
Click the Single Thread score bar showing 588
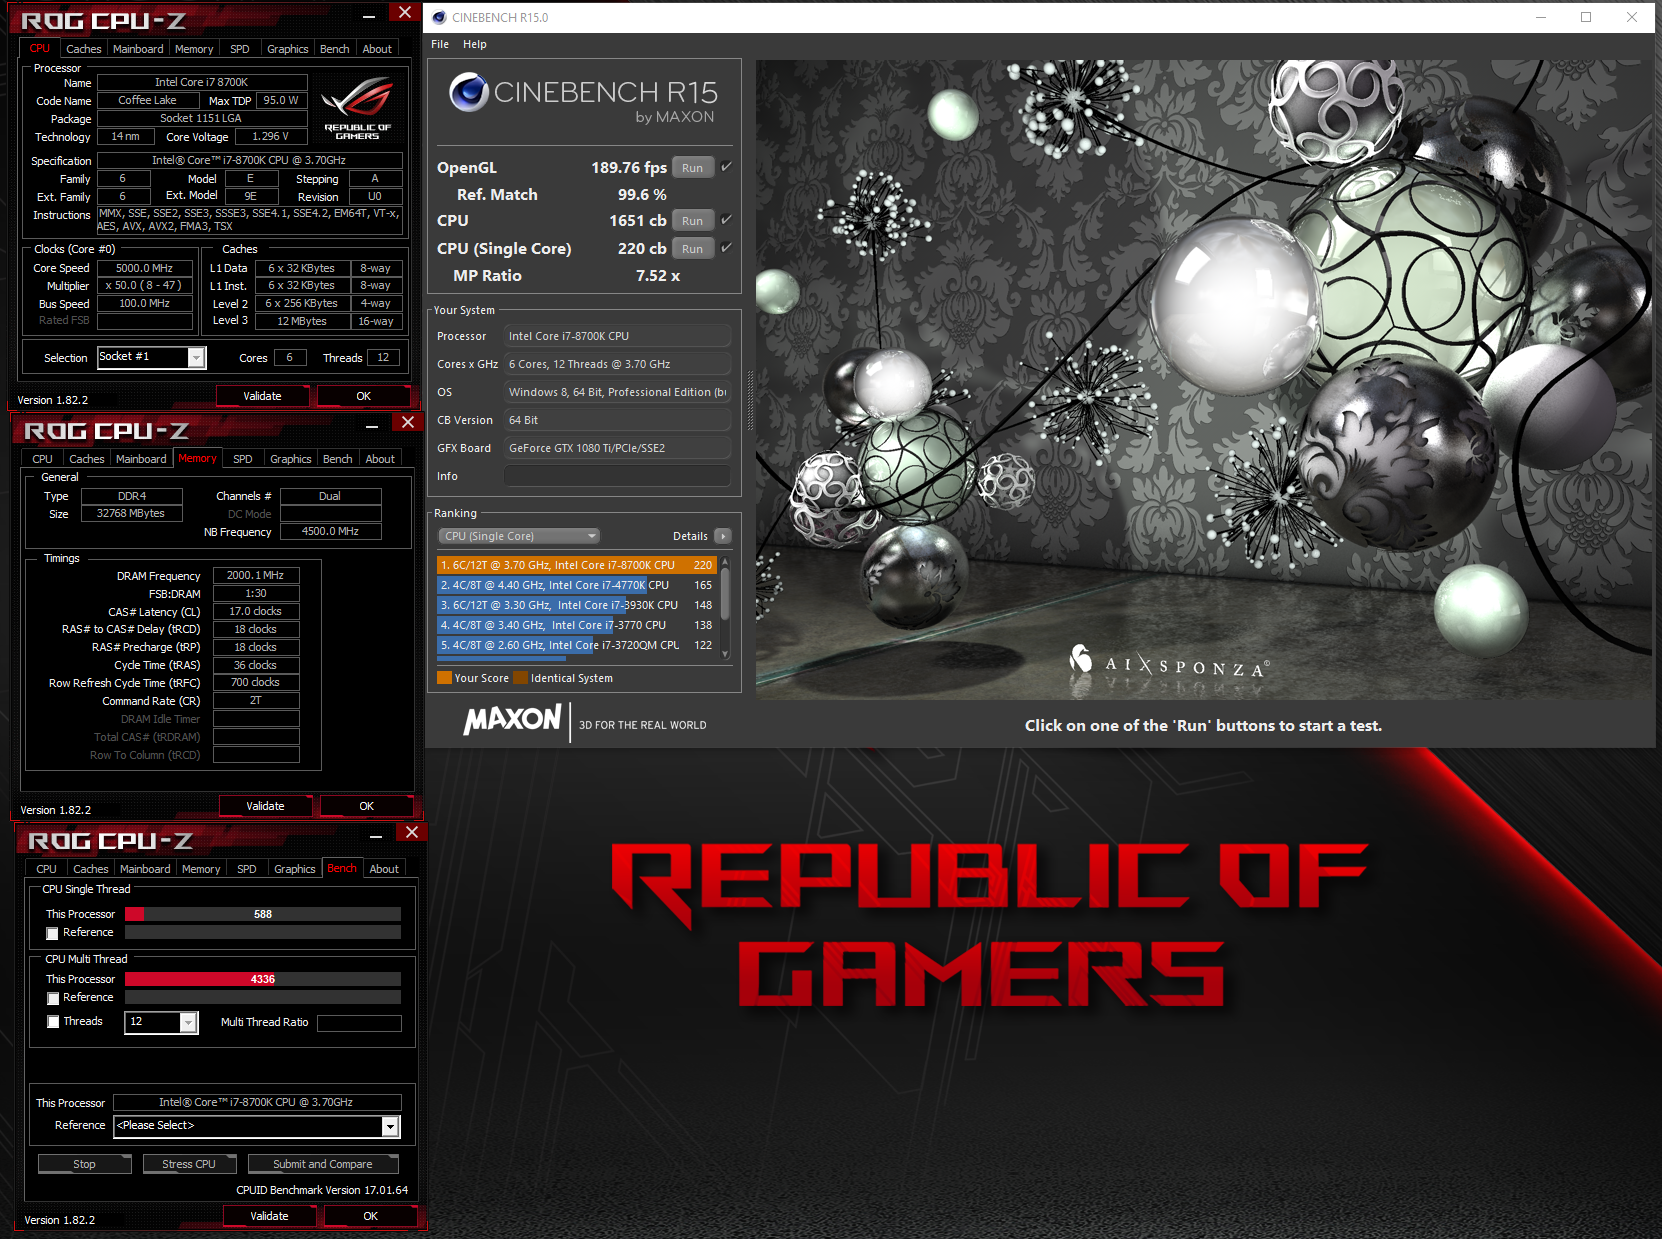tap(263, 914)
